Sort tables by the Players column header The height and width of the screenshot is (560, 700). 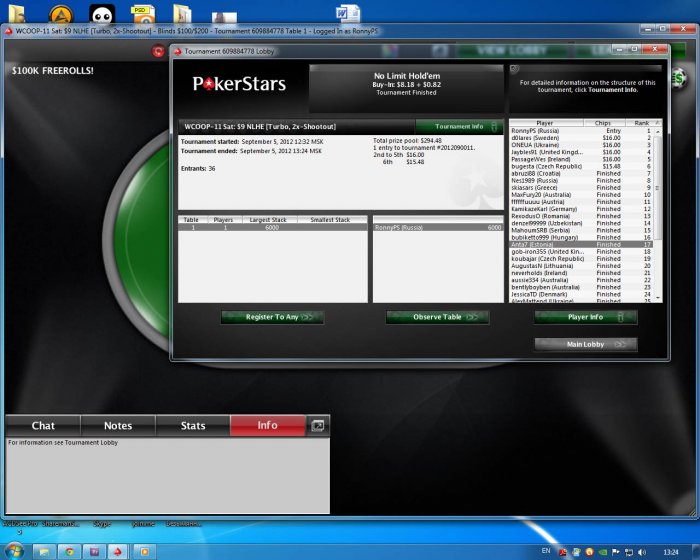[223, 220]
